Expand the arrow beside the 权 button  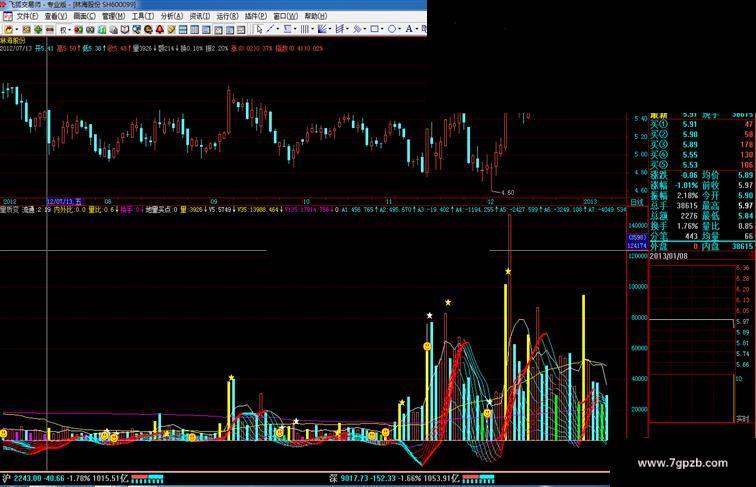click(70, 30)
